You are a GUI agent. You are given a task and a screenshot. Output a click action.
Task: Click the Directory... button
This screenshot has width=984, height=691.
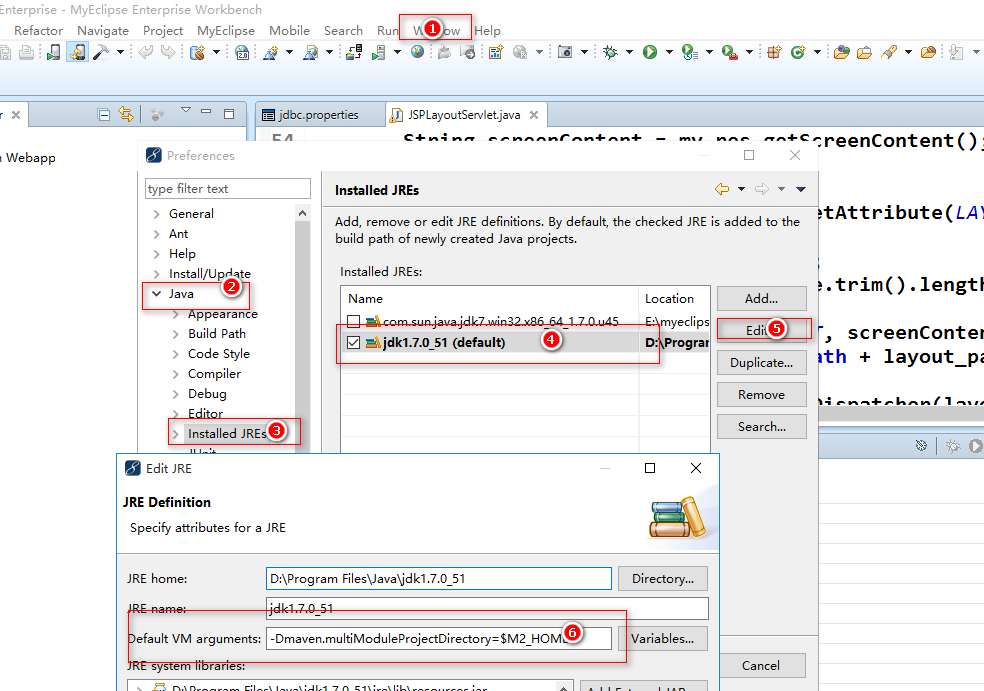(663, 579)
